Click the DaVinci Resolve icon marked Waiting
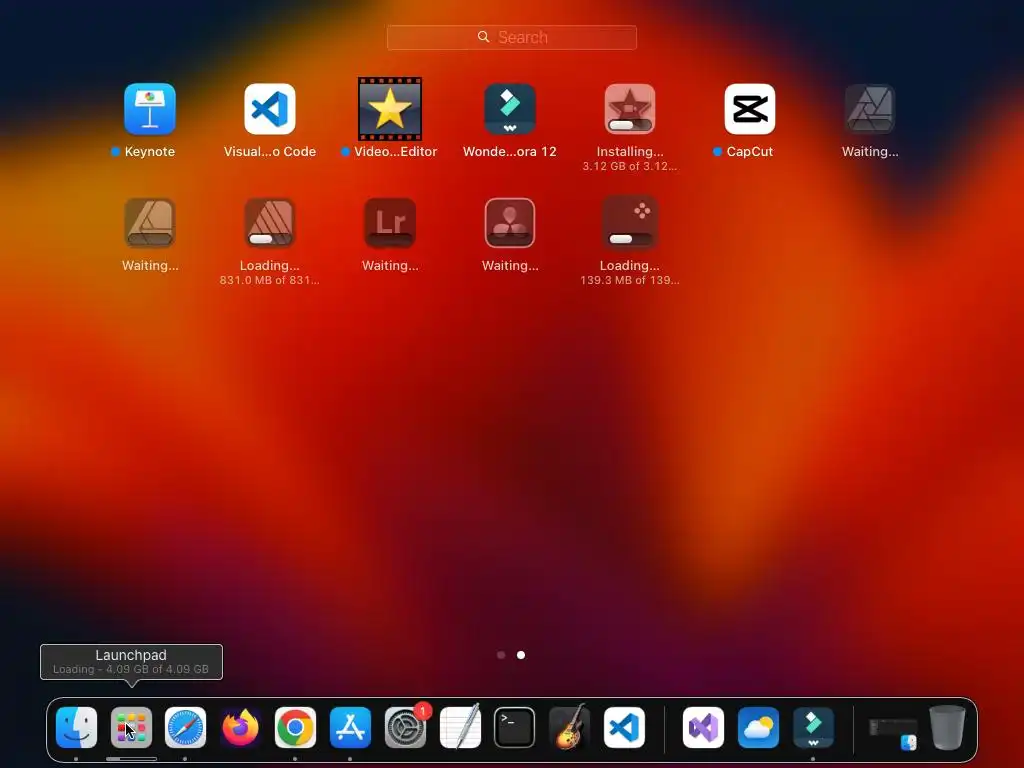Viewport: 1024px width, 768px height. tap(510, 223)
